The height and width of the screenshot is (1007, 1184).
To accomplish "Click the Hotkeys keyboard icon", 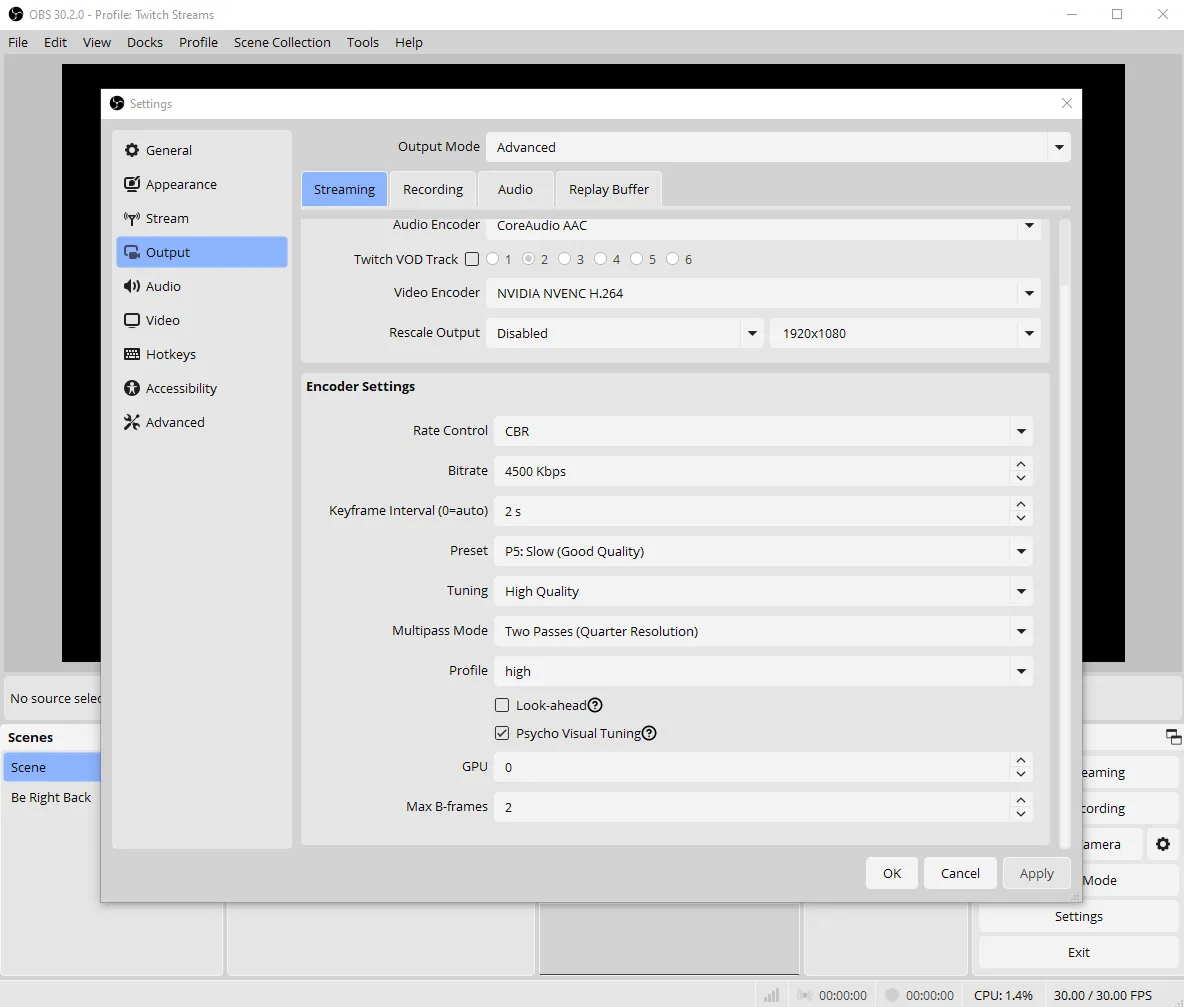I will 132,354.
